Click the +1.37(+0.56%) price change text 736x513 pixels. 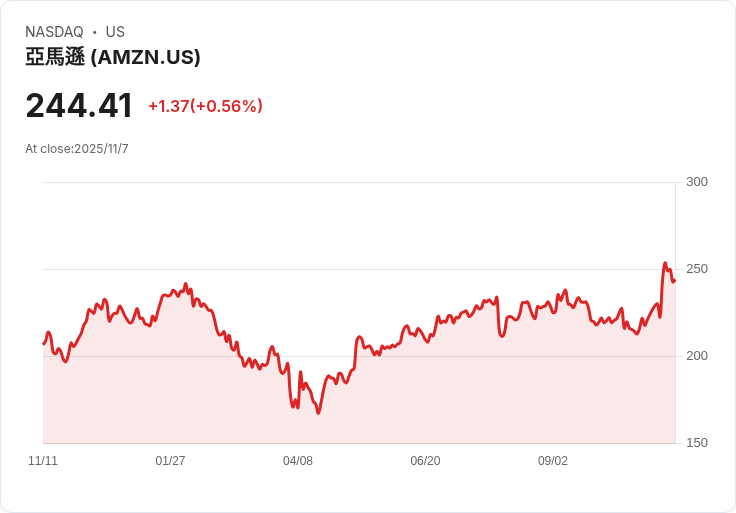(205, 106)
